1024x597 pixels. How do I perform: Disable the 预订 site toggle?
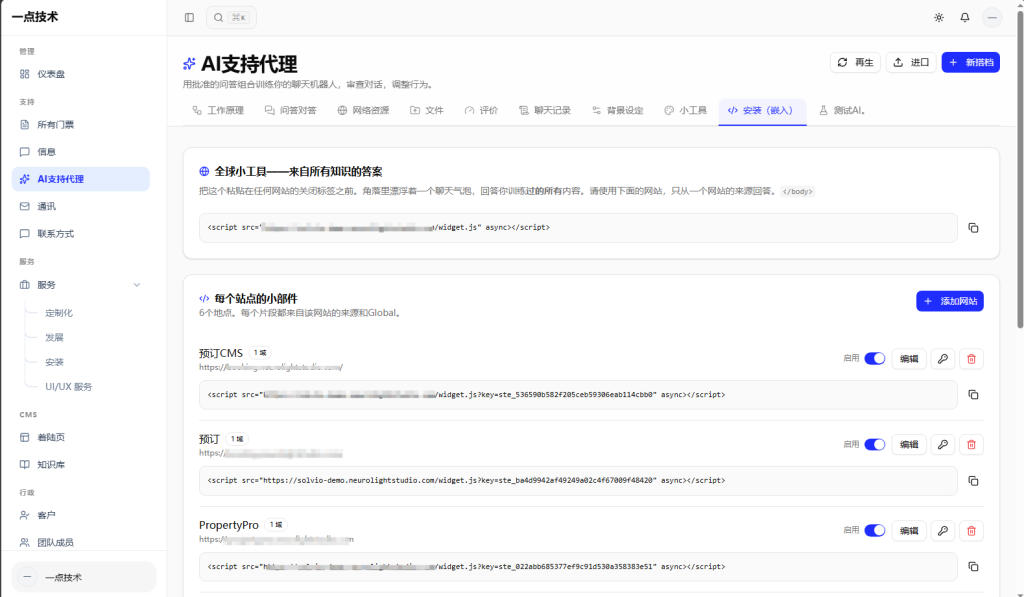click(874, 444)
